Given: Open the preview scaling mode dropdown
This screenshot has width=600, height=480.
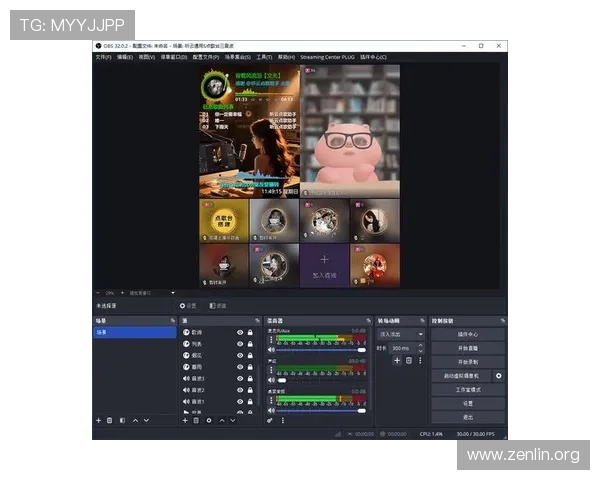Looking at the screenshot, I should (x=150, y=293).
